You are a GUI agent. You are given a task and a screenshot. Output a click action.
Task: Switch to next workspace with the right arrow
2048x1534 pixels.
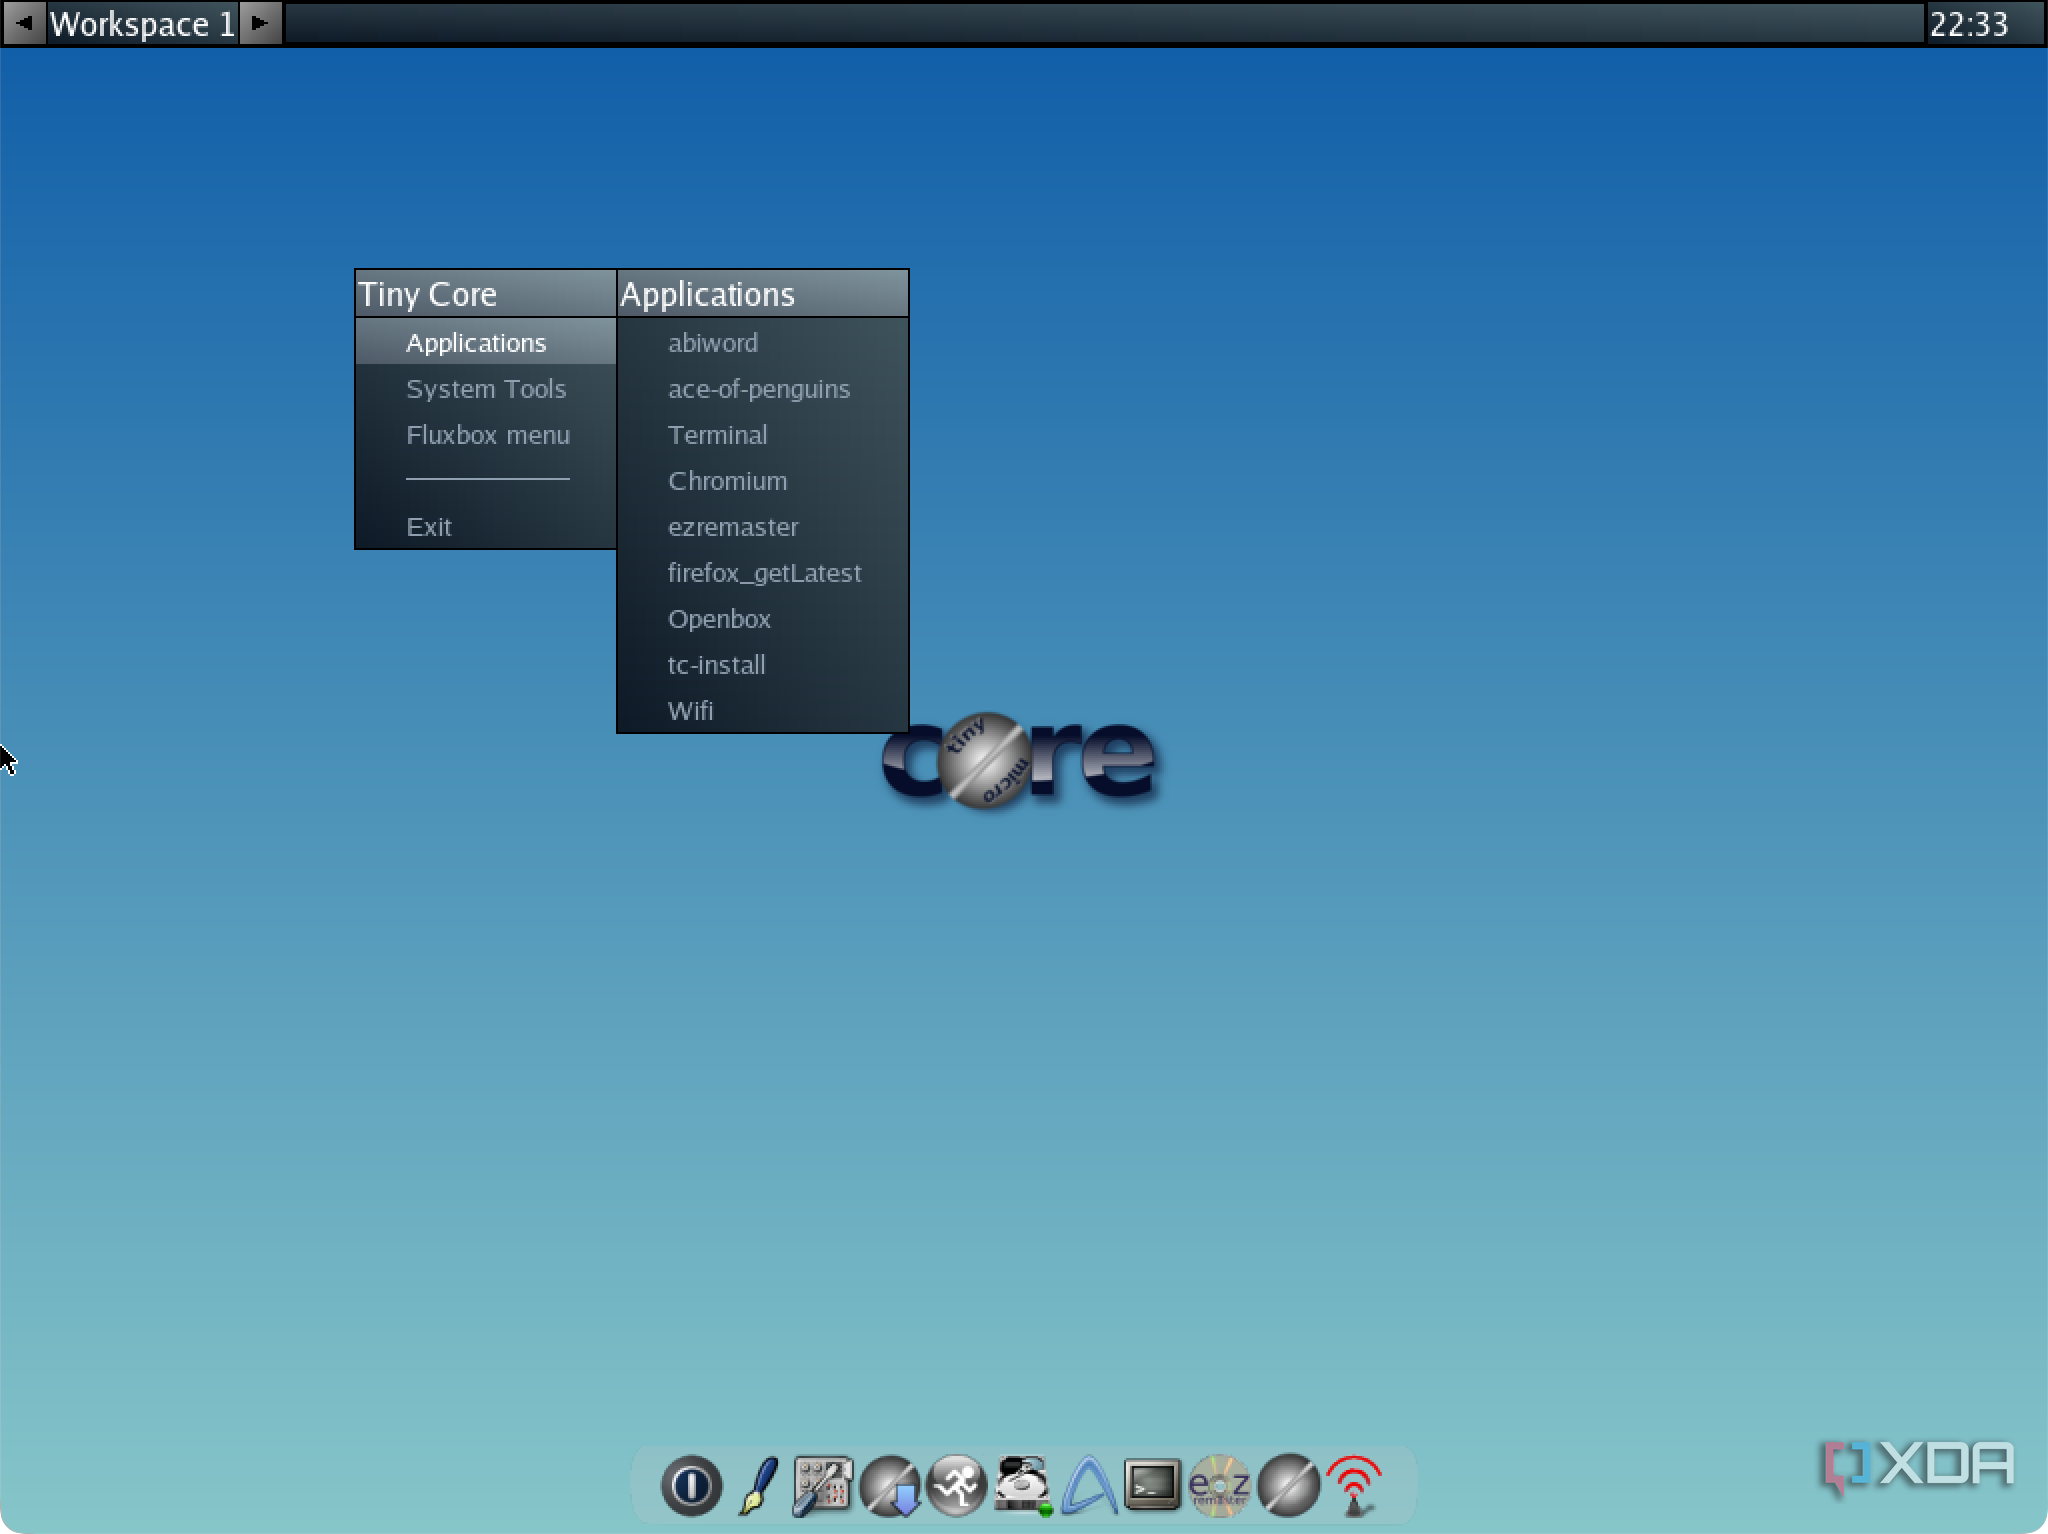coord(260,23)
